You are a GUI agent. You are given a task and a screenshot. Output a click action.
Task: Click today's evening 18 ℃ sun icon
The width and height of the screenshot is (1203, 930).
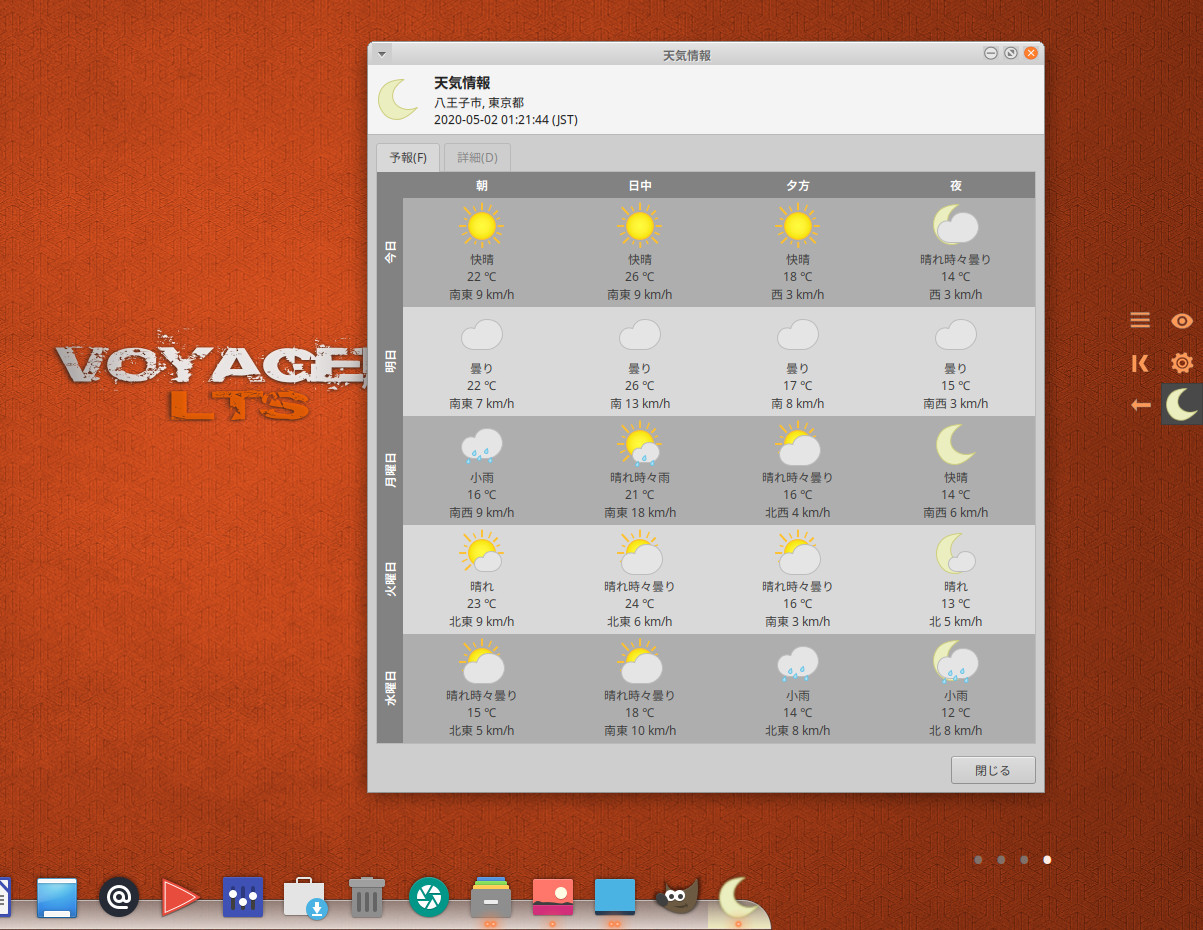pyautogui.click(x=797, y=226)
